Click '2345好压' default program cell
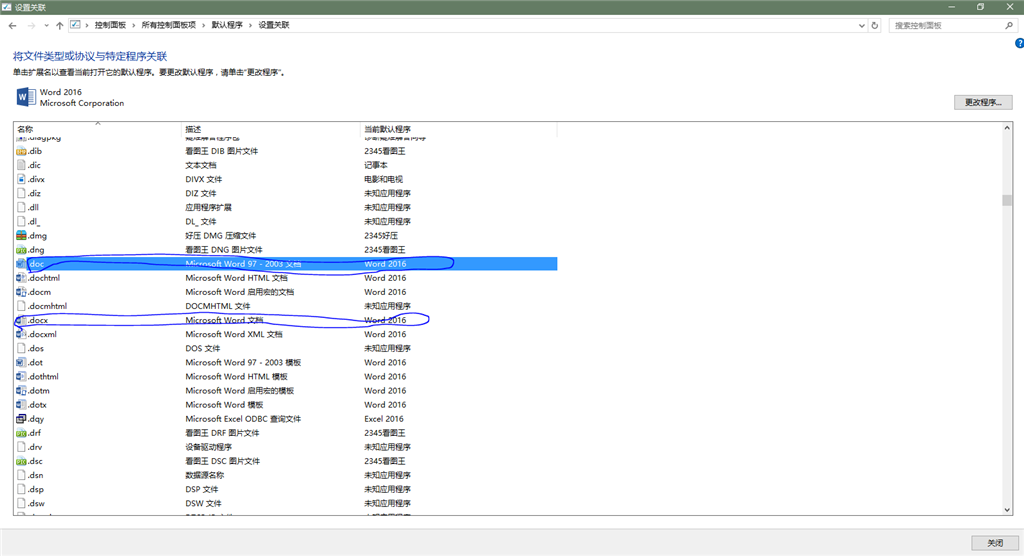The width and height of the screenshot is (1024, 556). (381, 235)
